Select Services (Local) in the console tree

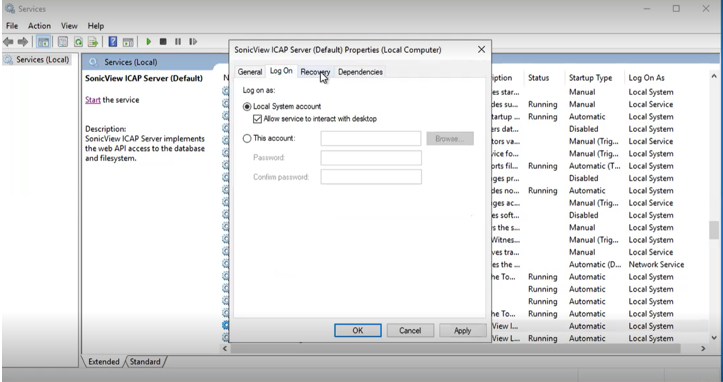click(42, 60)
